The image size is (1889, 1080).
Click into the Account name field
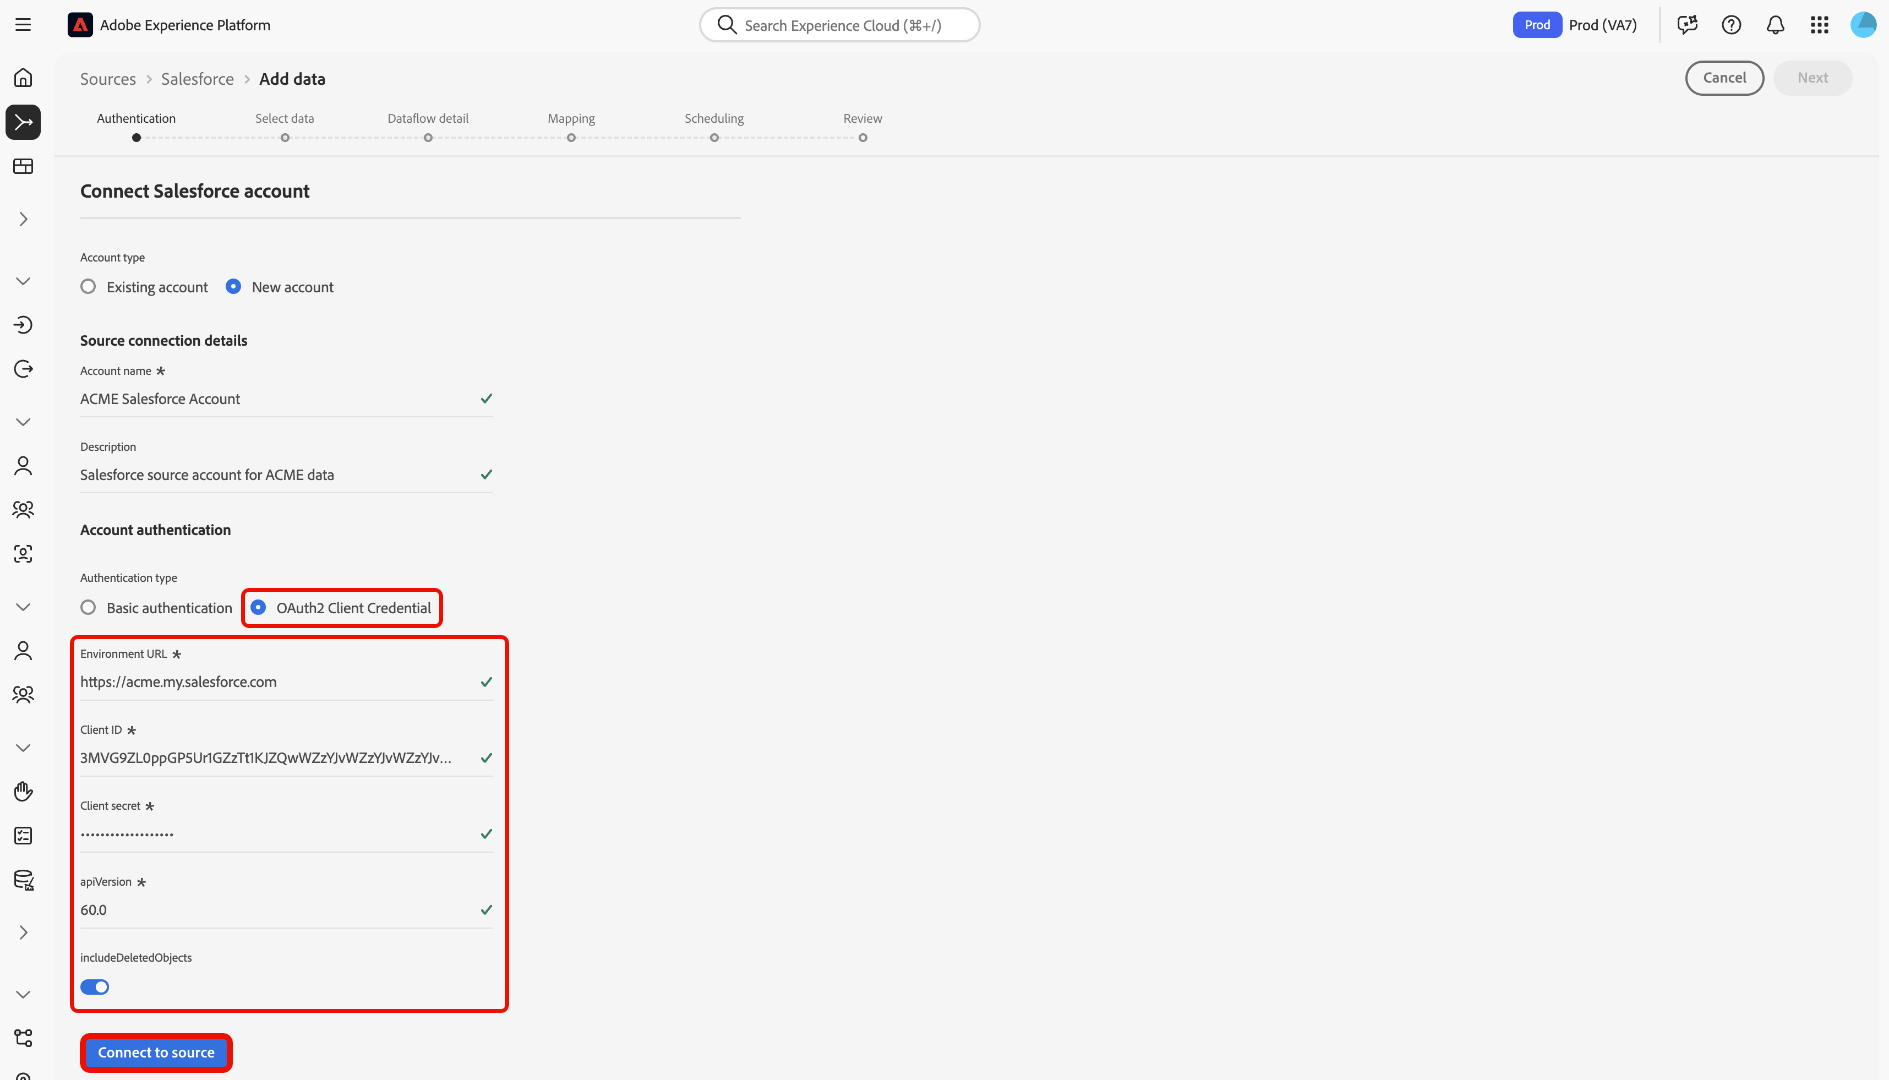pos(286,399)
